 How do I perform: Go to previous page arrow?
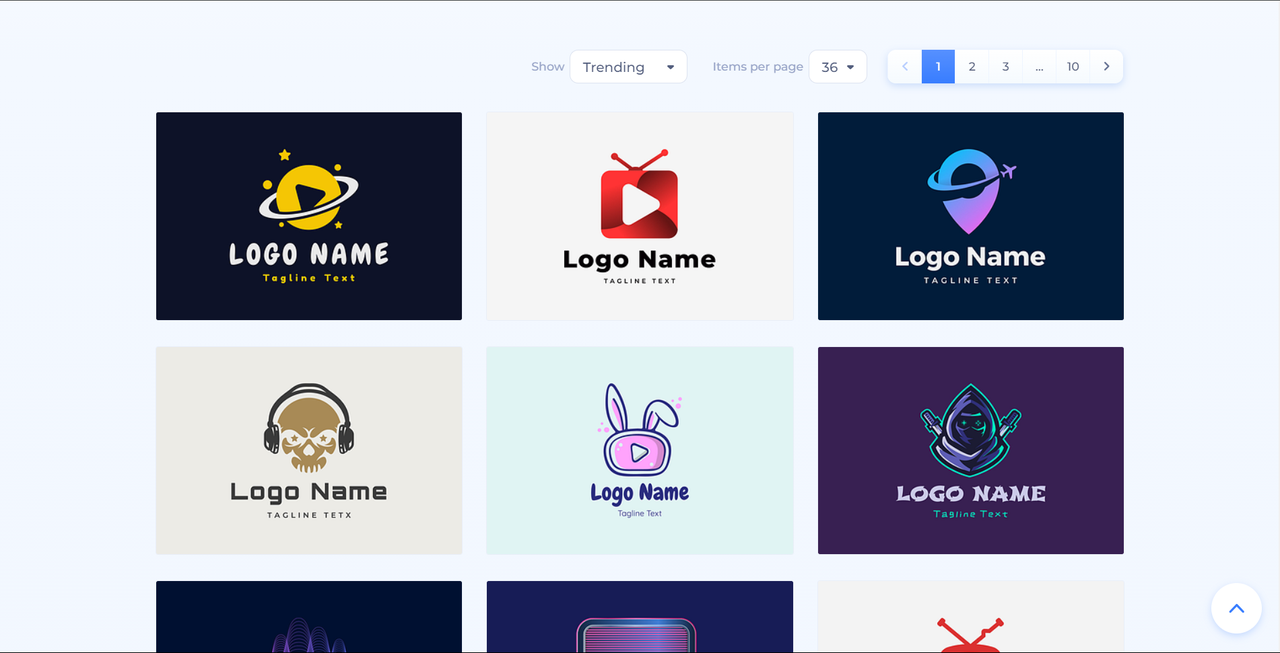905,67
